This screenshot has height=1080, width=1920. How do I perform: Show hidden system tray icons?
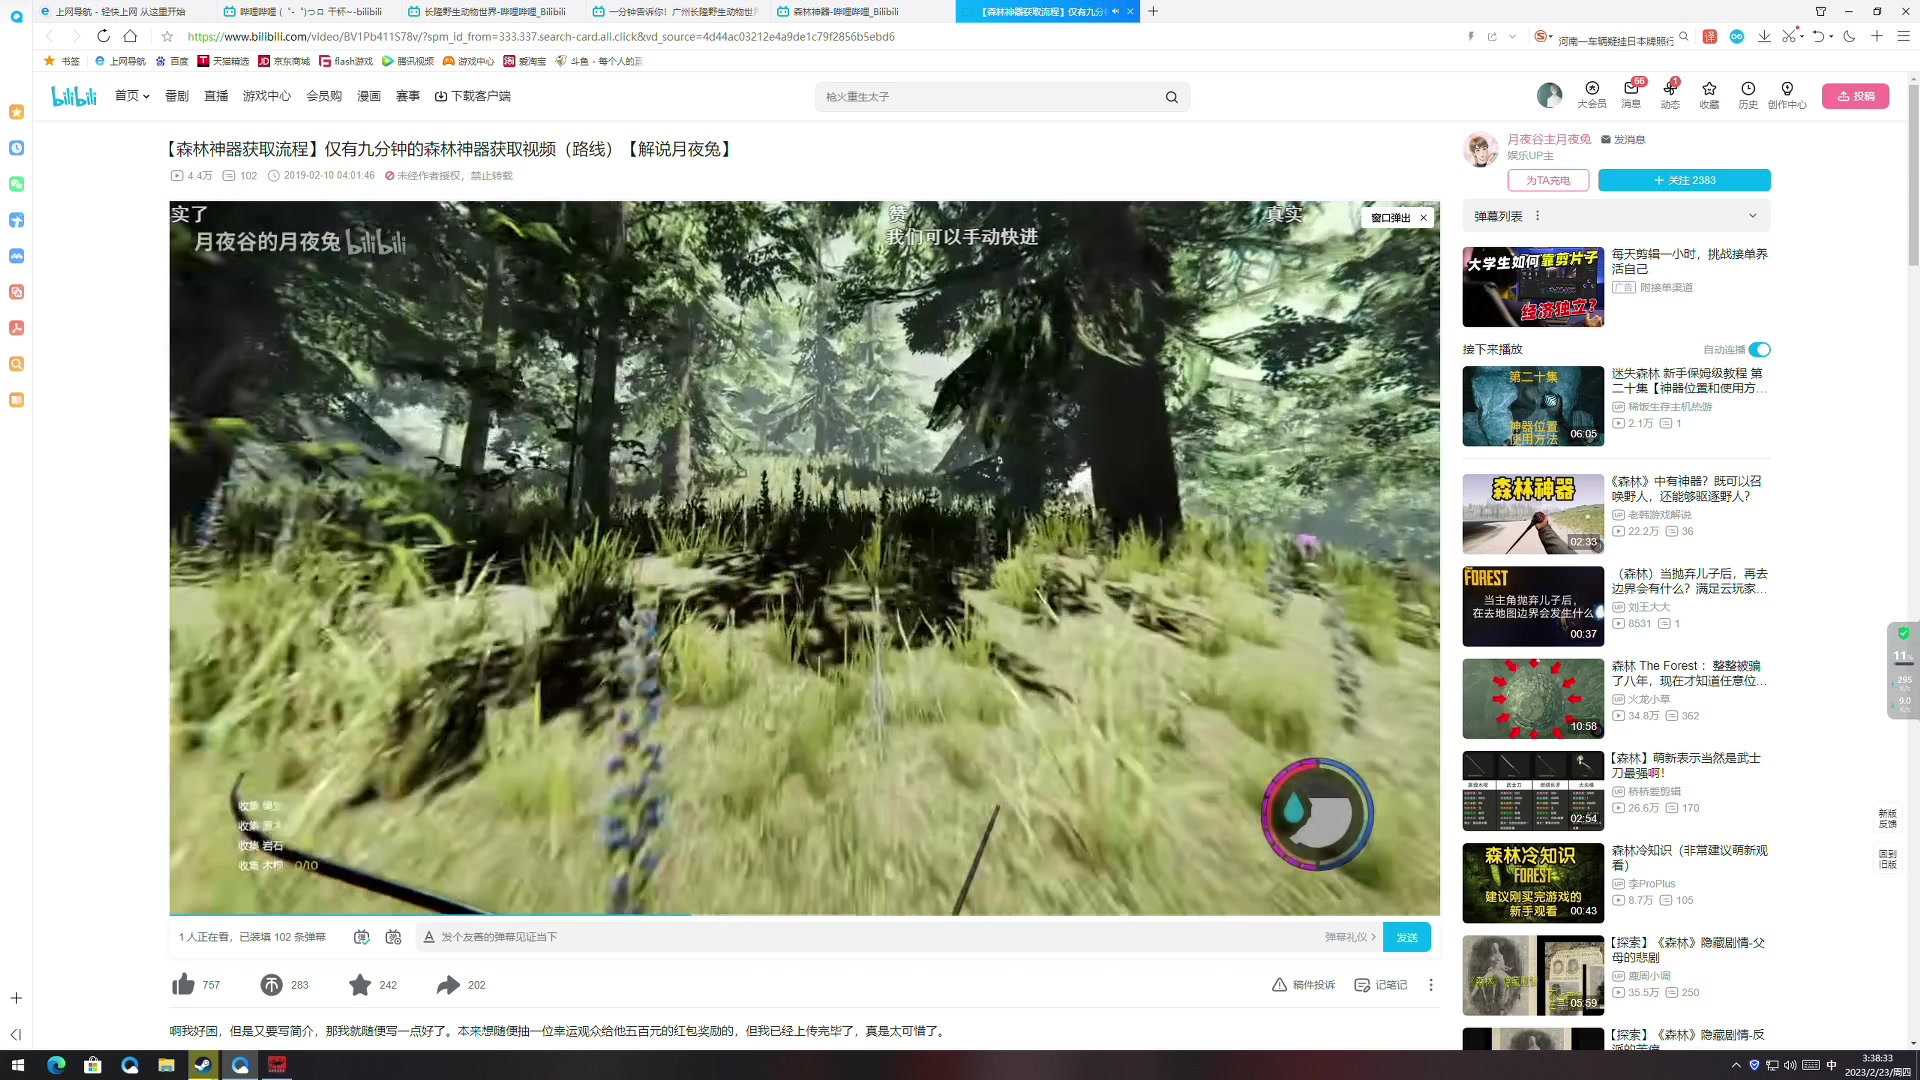point(1736,1065)
